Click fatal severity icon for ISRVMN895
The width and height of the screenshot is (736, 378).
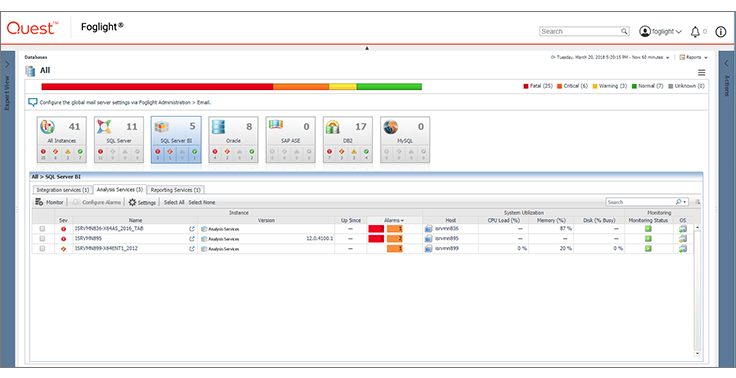pos(63,239)
